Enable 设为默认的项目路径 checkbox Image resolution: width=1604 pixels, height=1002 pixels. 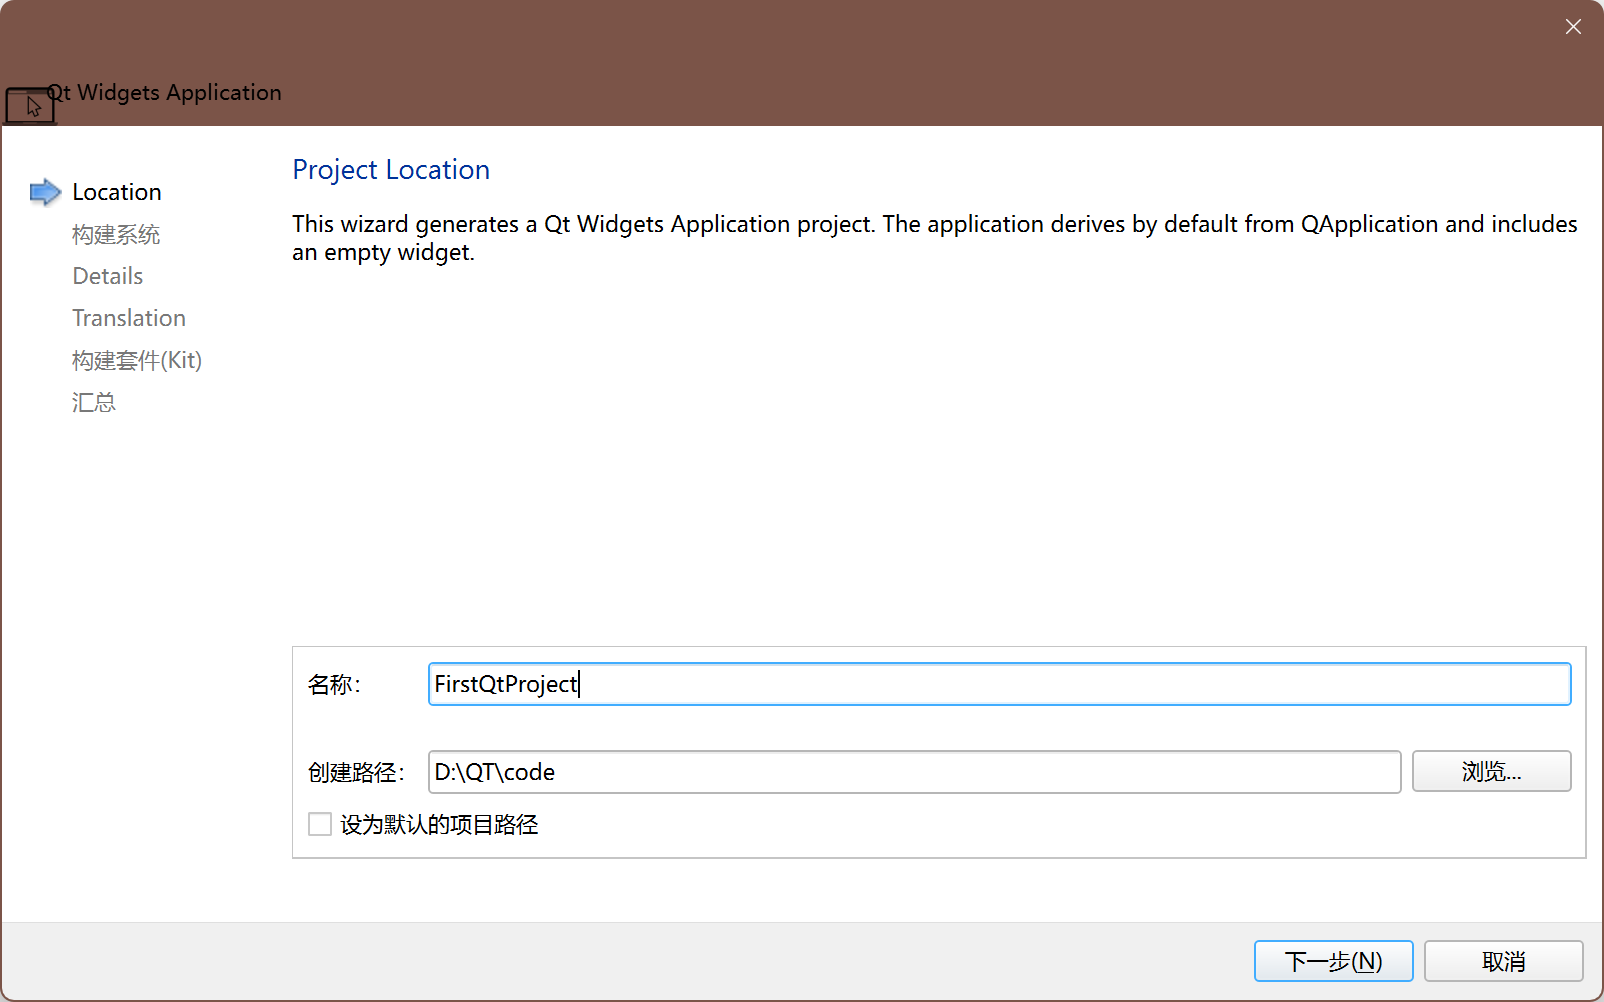click(x=319, y=823)
